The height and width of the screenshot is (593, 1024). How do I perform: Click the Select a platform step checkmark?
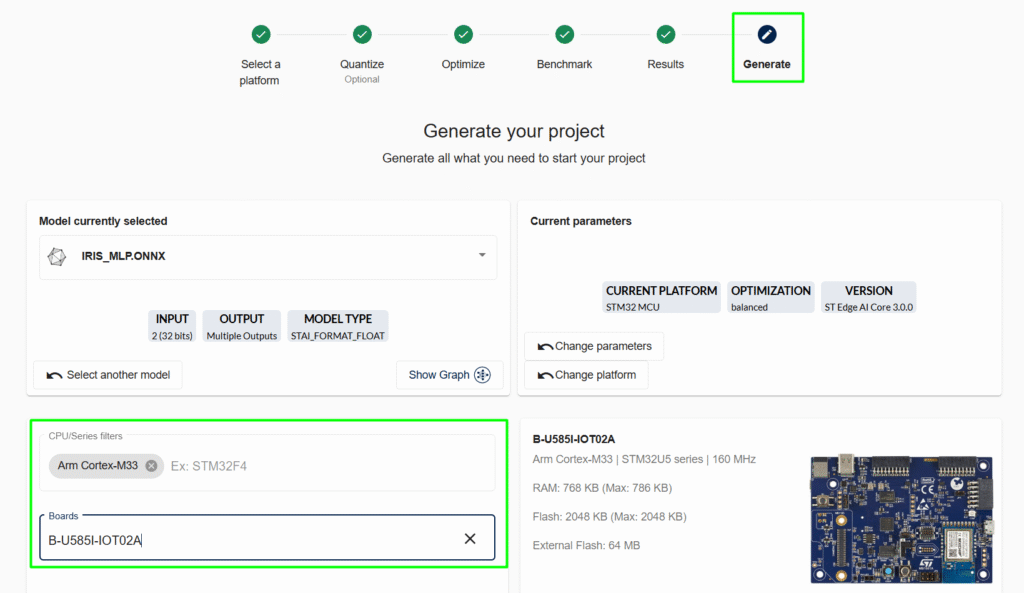[x=261, y=34]
